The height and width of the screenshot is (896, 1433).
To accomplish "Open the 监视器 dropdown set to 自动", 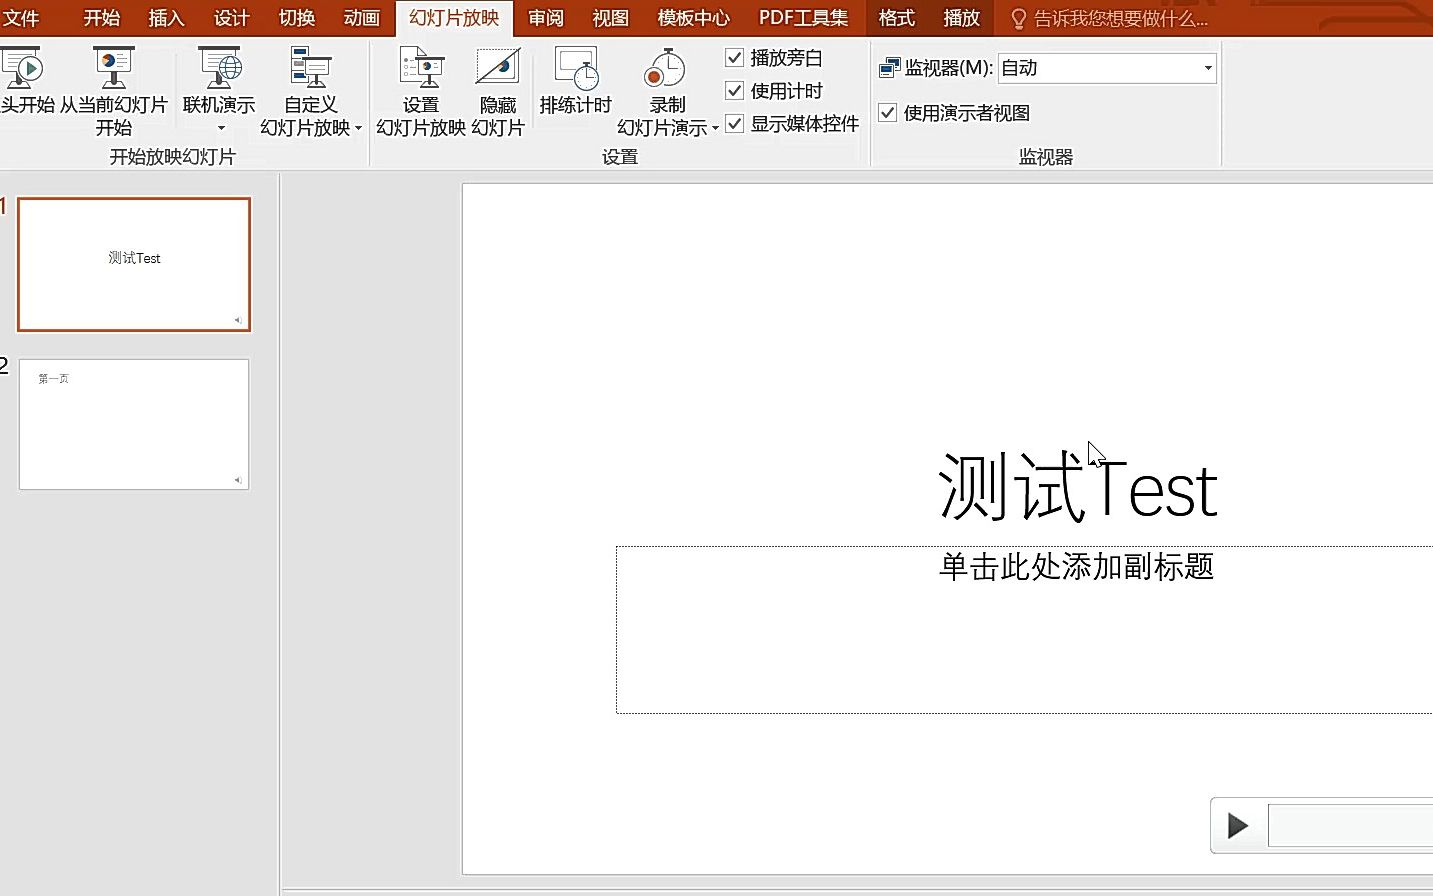I will (1107, 68).
